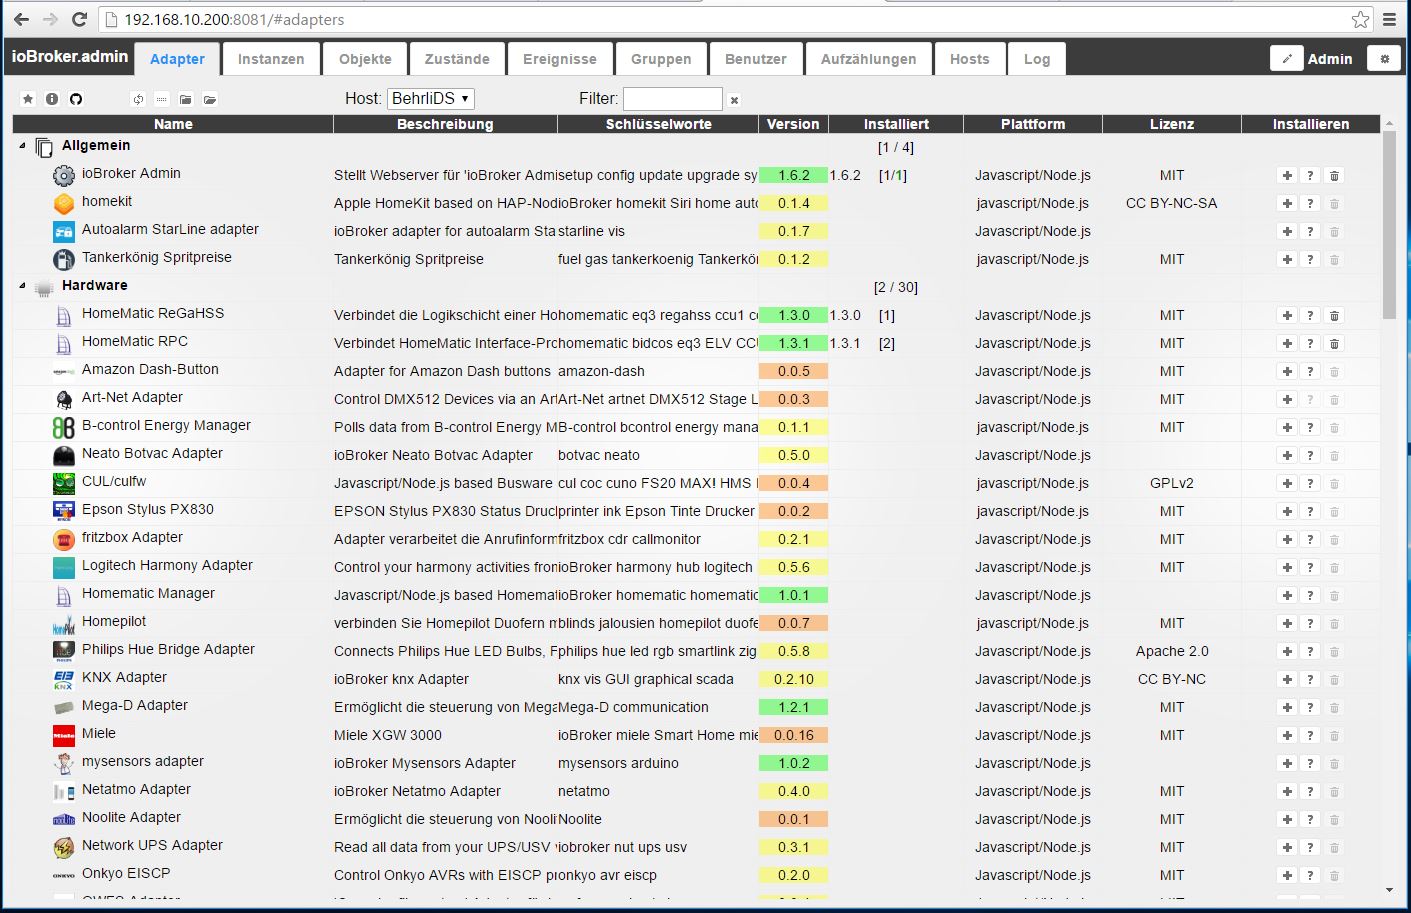Open the help for the KNX Adapter
Screen dimensions: 1411x913
[1310, 679]
